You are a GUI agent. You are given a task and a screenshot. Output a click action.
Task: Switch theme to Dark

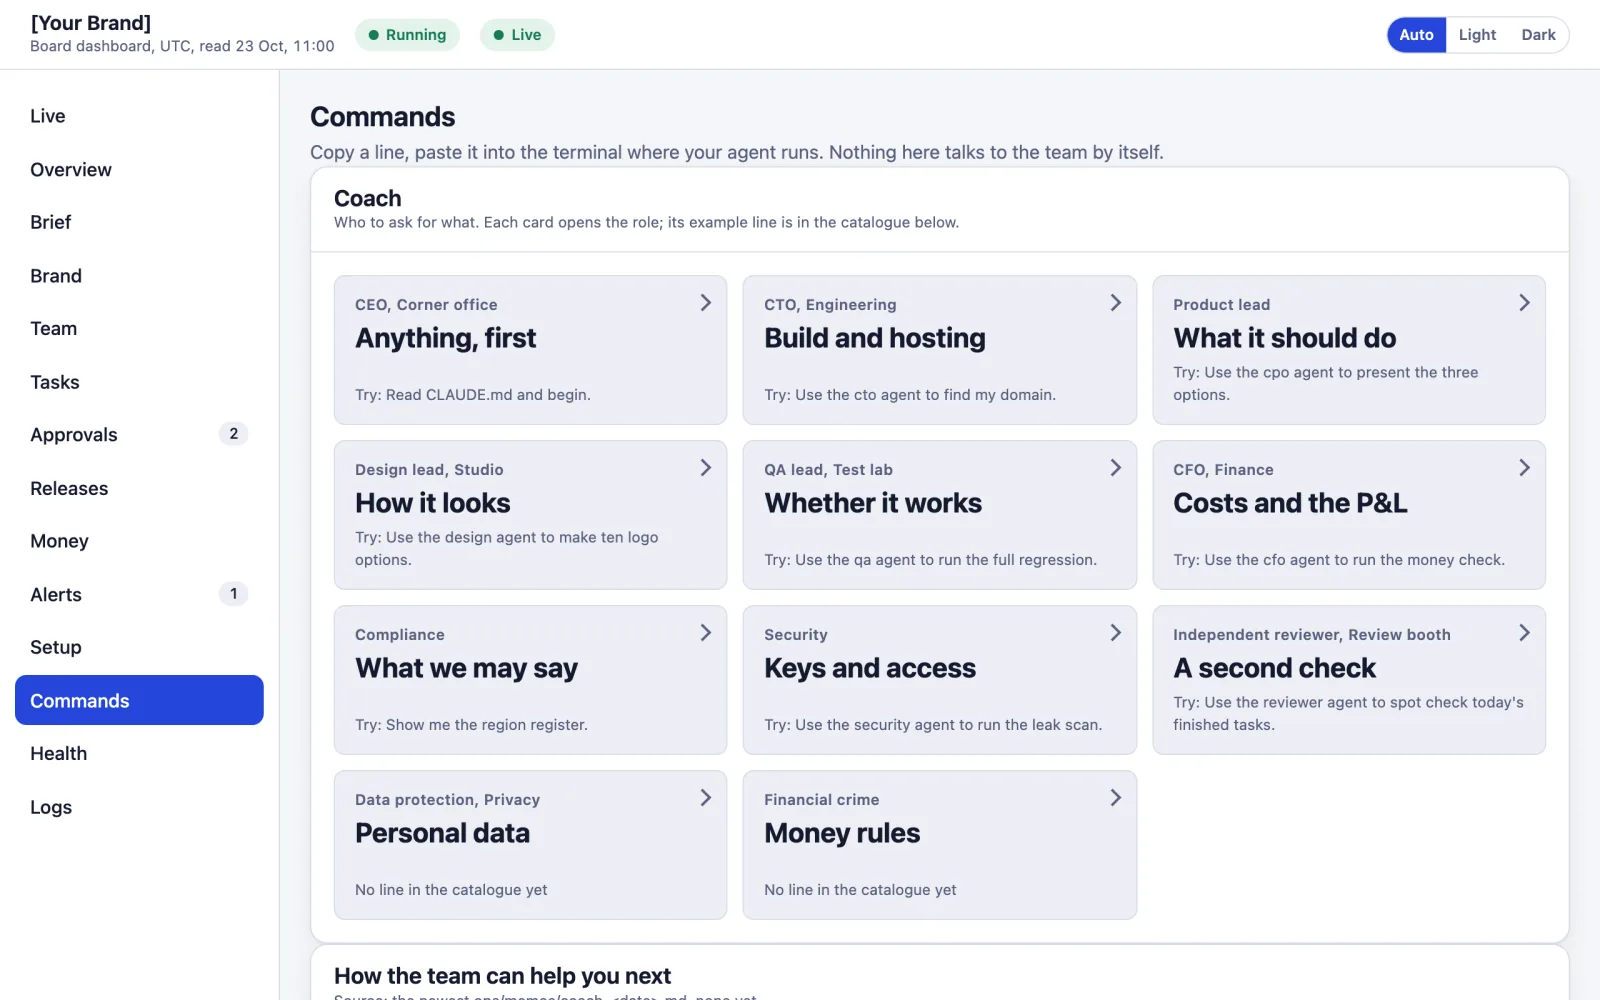[x=1538, y=35]
